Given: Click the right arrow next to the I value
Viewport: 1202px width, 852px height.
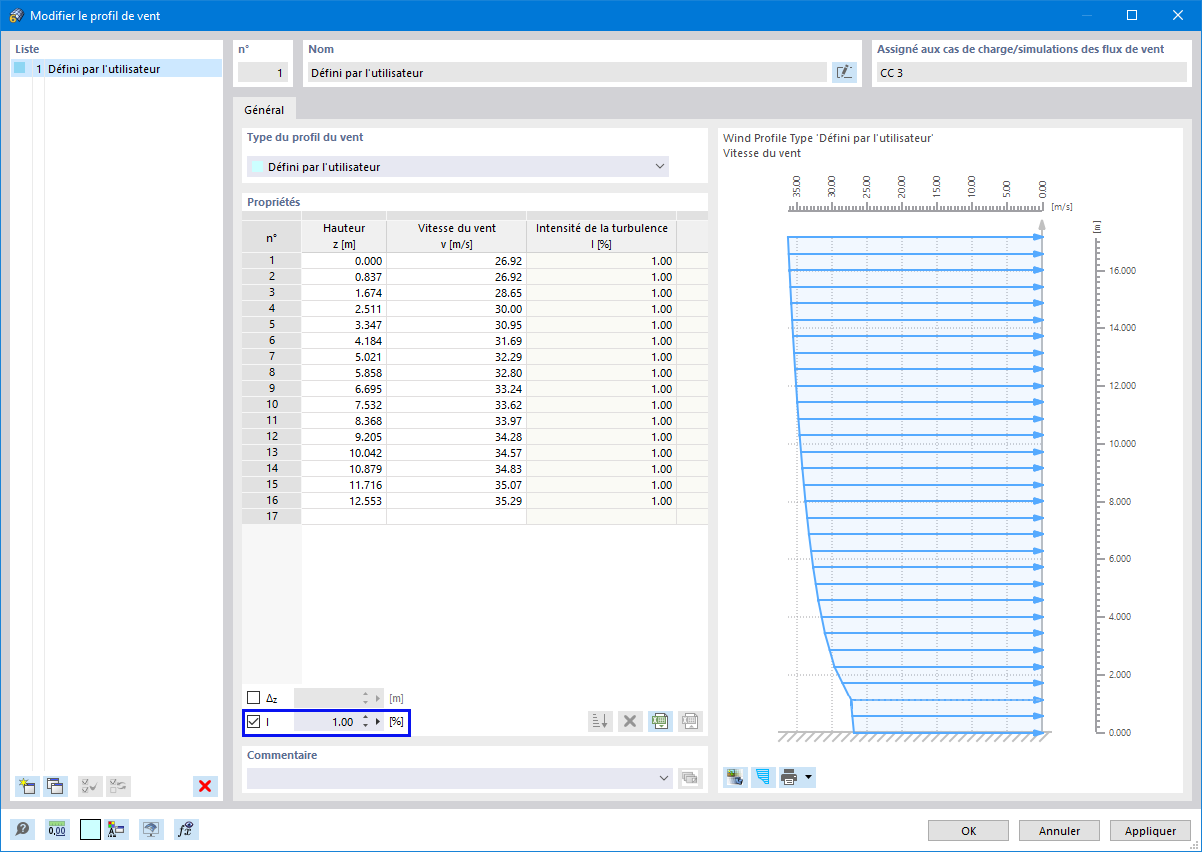Looking at the screenshot, I should 379,721.
